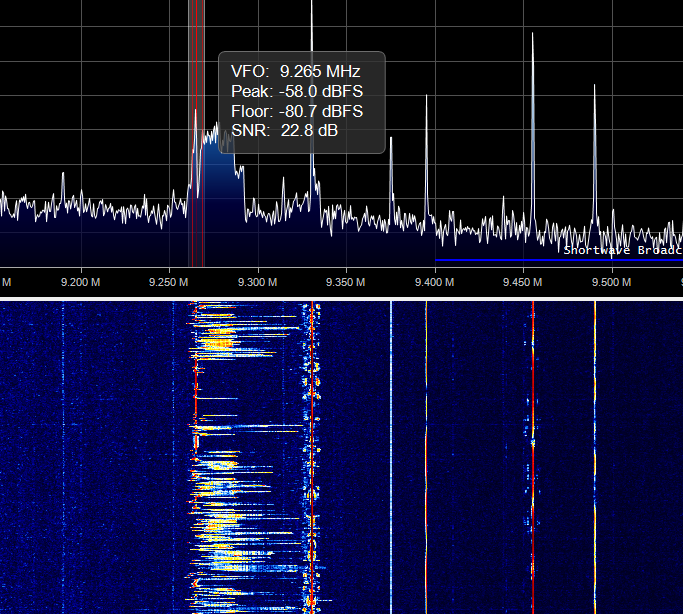
Task: Click the red waterfall carrier near 9.455 MHz
Action: (532, 450)
